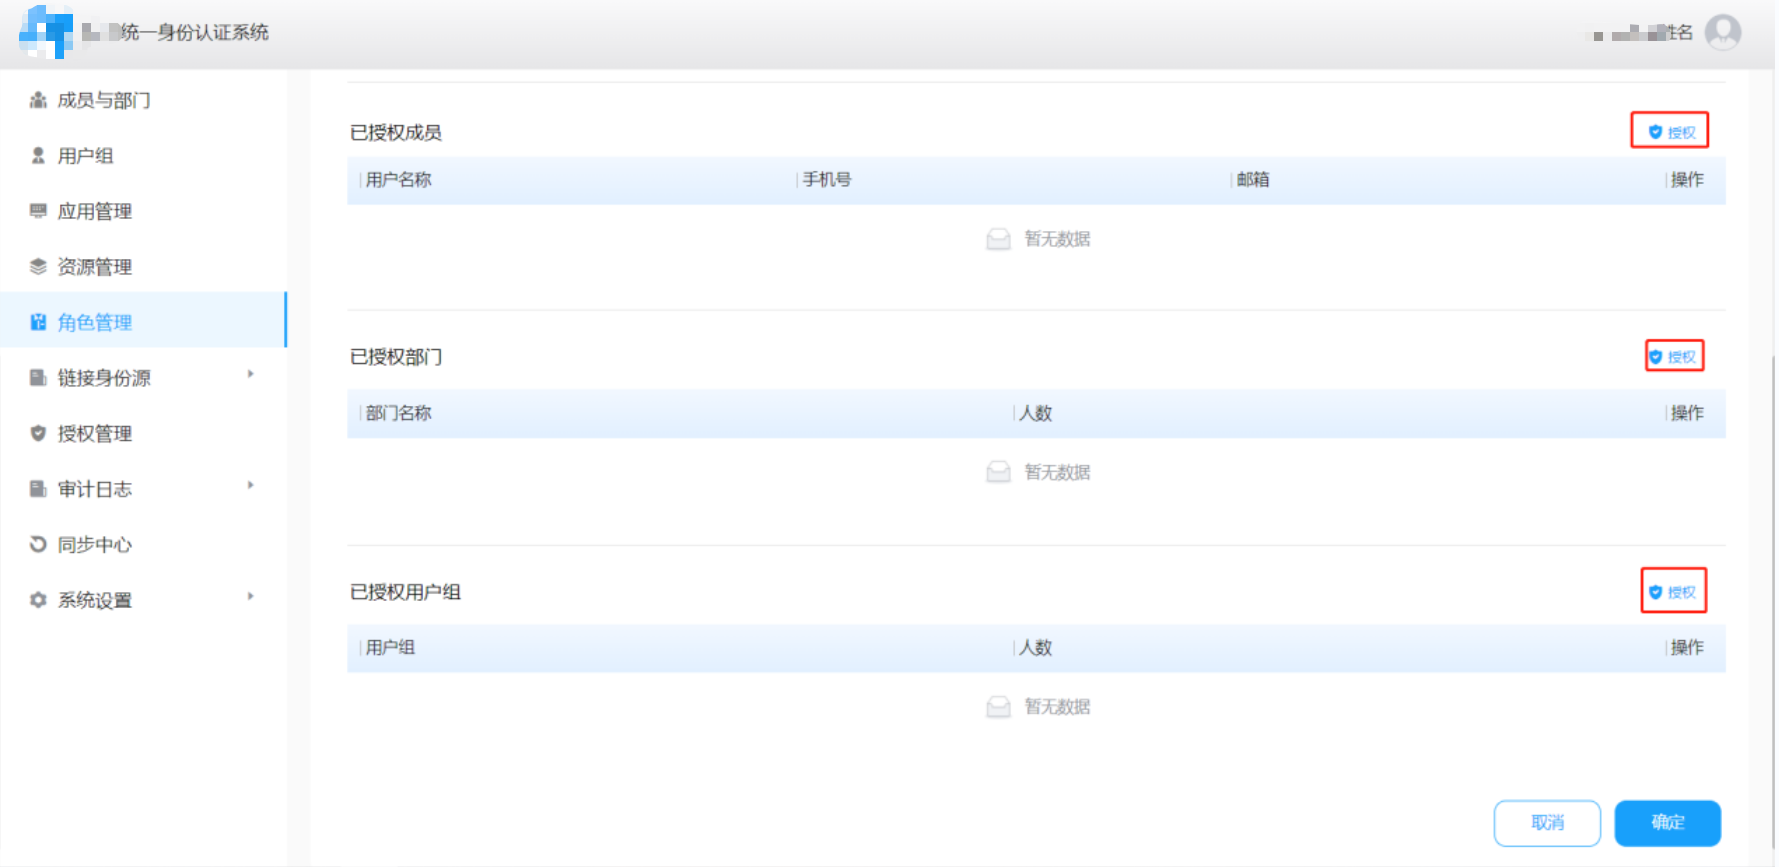Click the 资源管理 layers icon
This screenshot has width=1779, height=867.
(x=38, y=266)
